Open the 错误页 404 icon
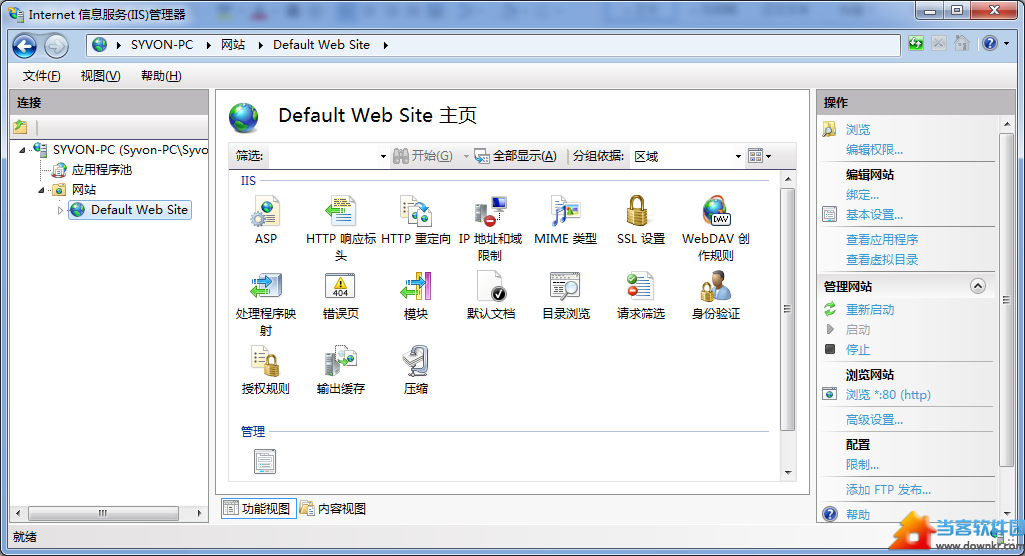The height and width of the screenshot is (556, 1025). [340, 287]
